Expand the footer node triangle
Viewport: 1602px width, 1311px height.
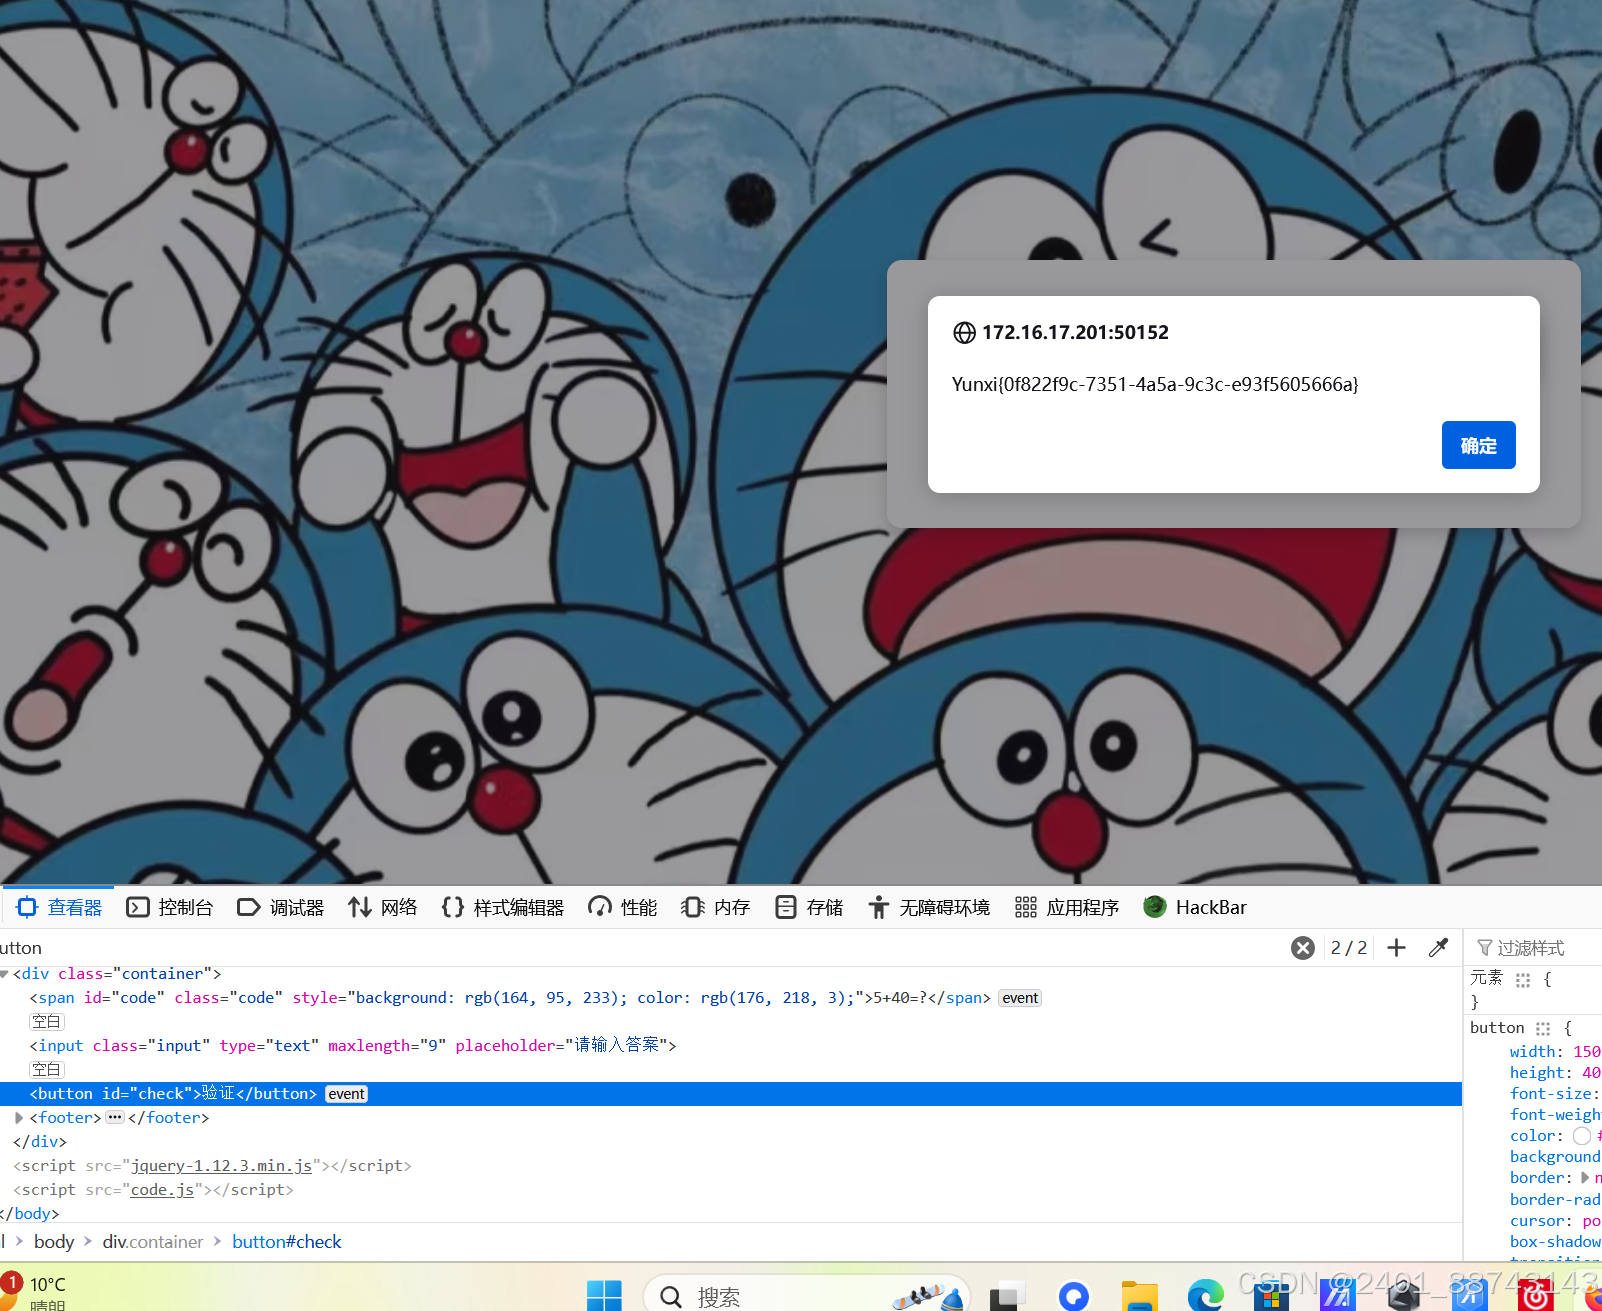coord(19,1118)
